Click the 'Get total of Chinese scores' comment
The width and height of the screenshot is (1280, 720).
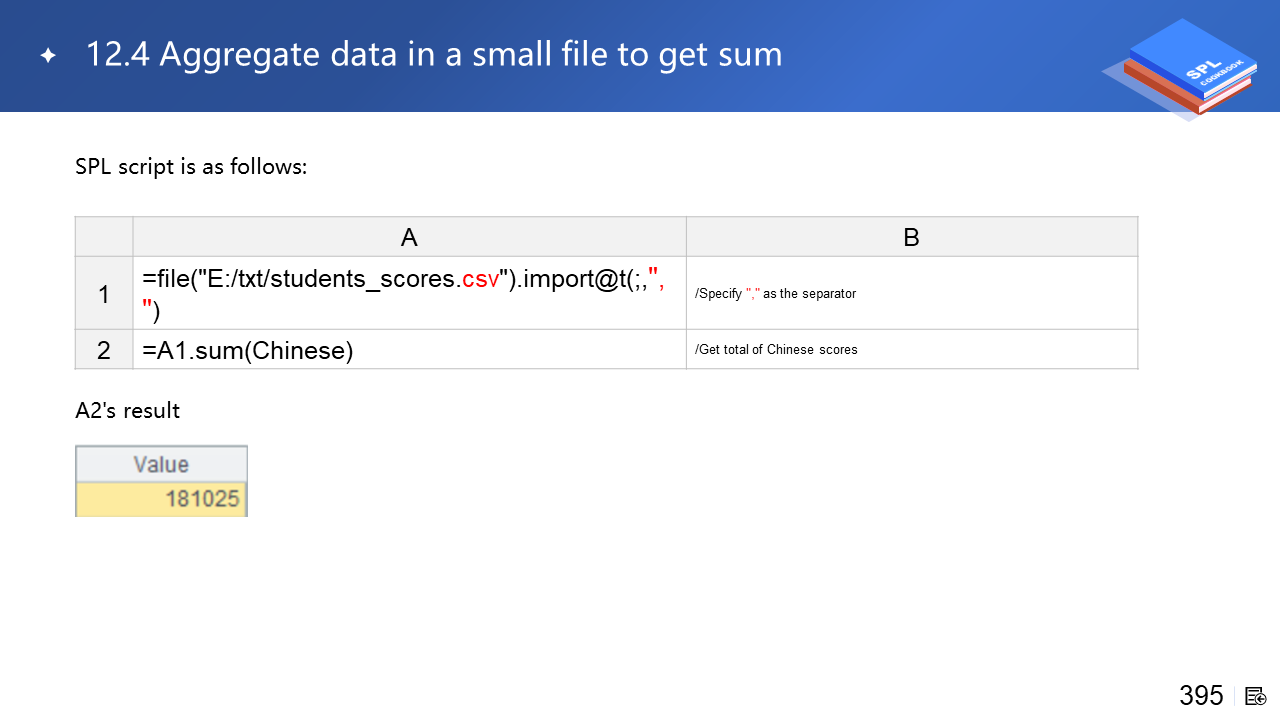pos(776,350)
